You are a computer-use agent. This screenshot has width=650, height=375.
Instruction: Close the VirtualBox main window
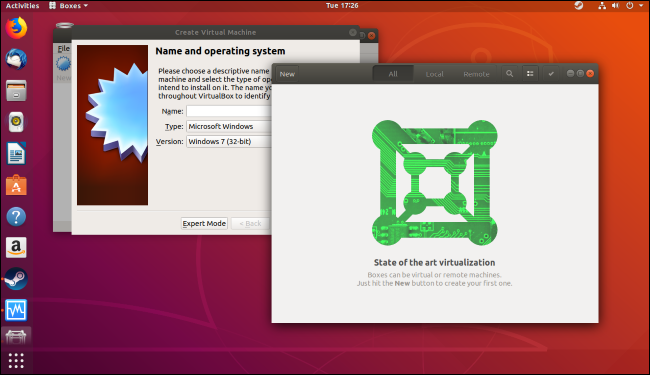[x=372, y=36]
